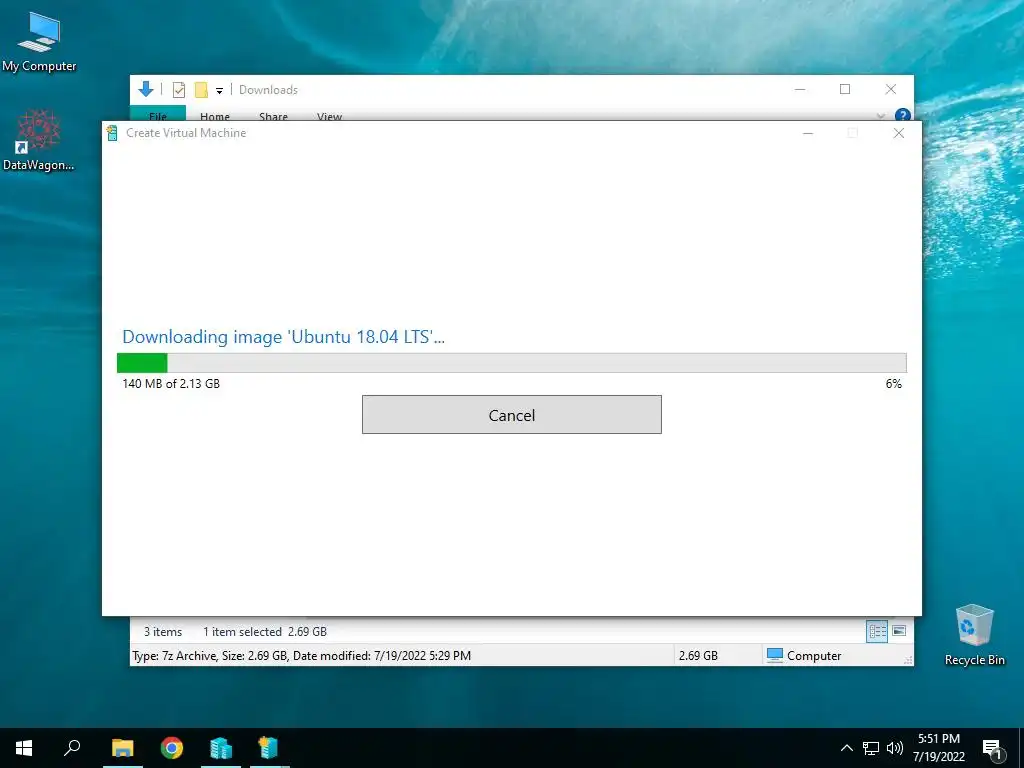Open the Hyper-V Manager taskbar icon

tap(221, 748)
